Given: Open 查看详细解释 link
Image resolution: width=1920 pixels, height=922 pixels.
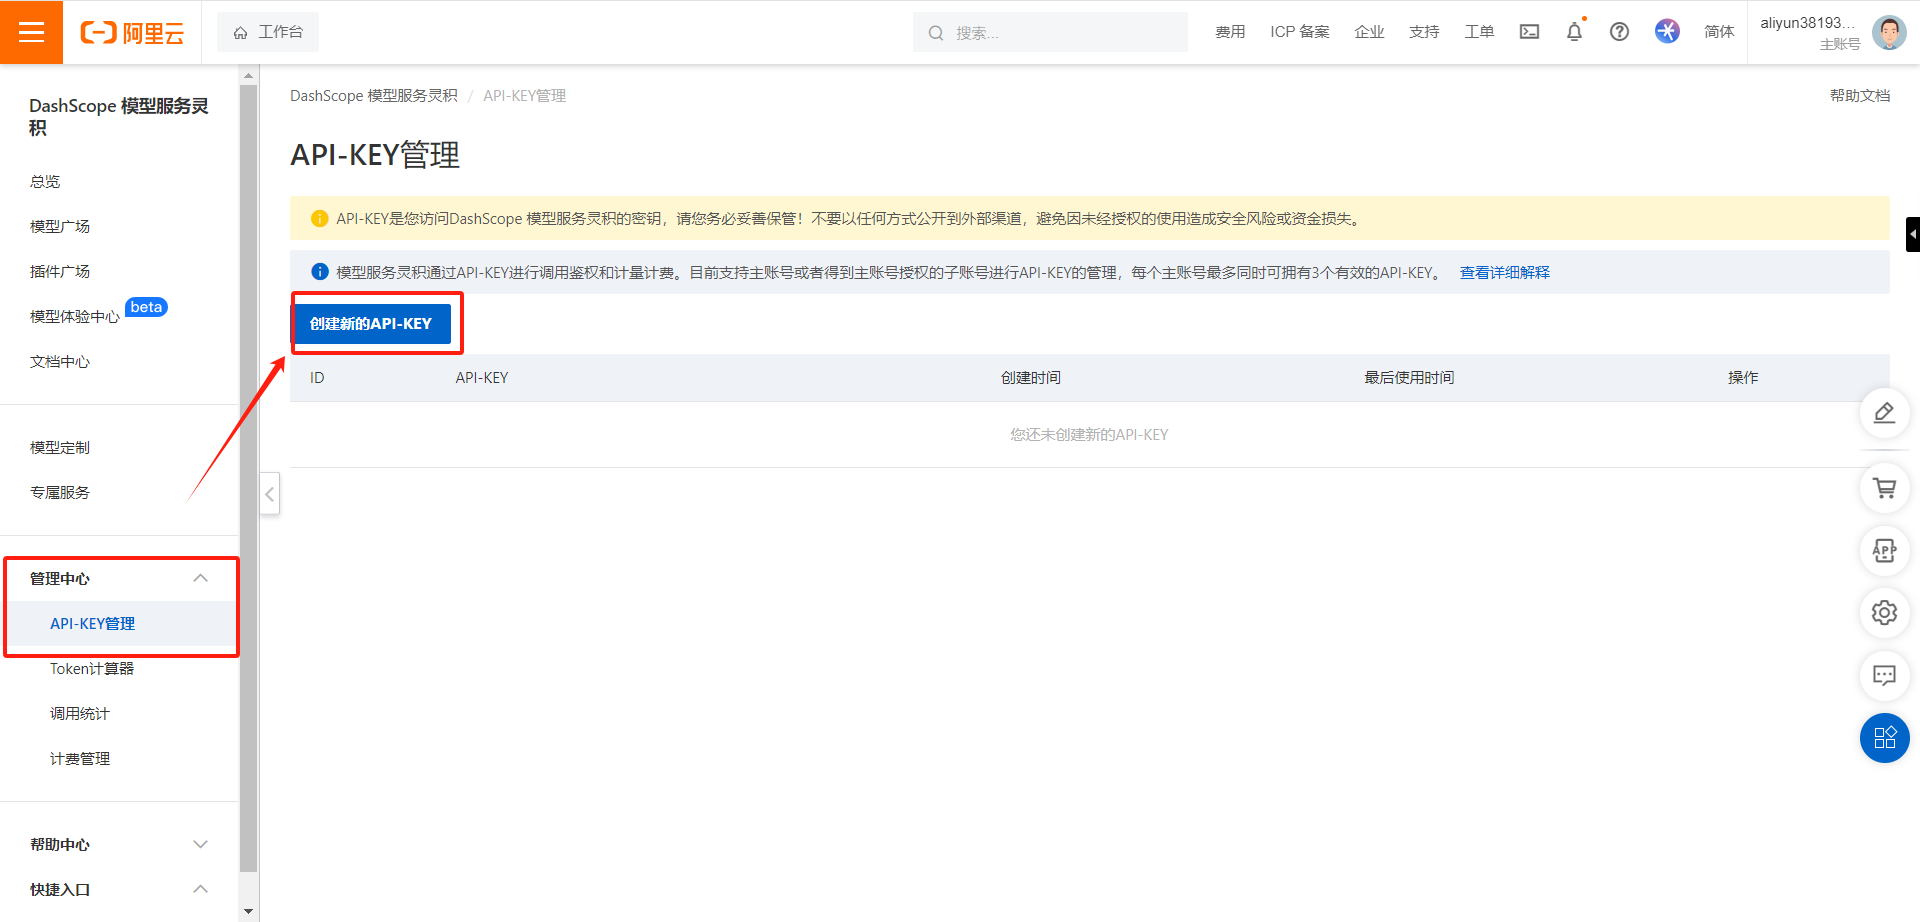Looking at the screenshot, I should [1505, 272].
